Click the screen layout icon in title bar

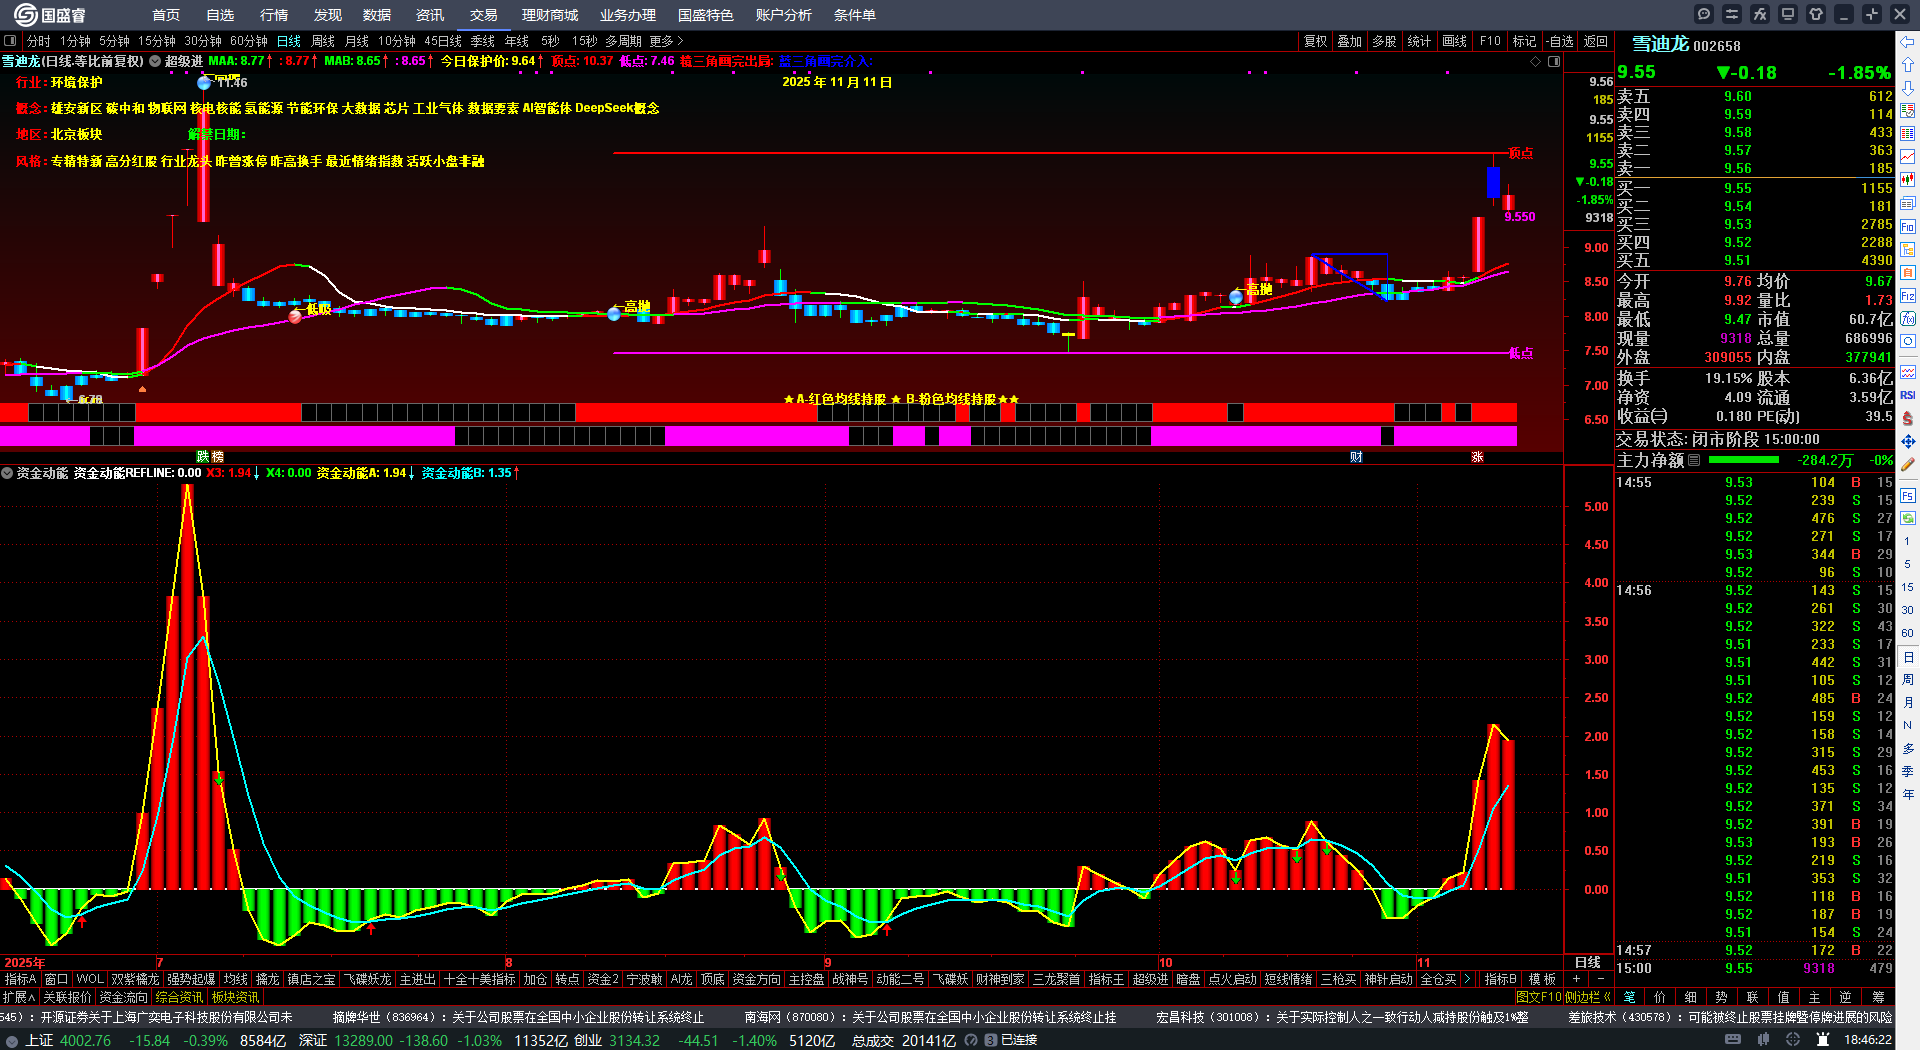point(1788,14)
